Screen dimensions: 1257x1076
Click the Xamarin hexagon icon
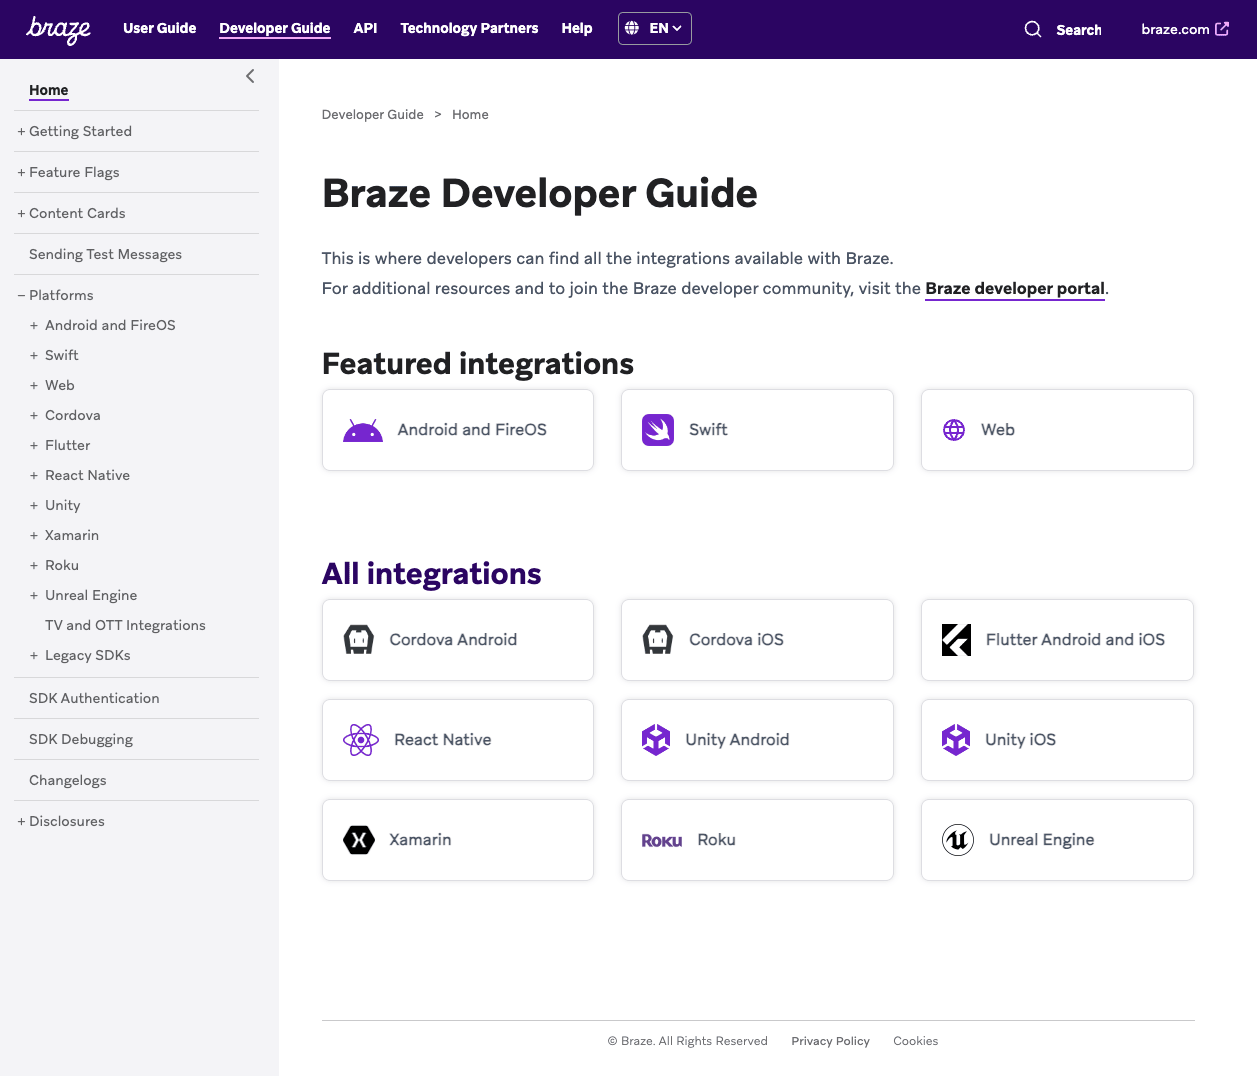pyautogui.click(x=359, y=840)
